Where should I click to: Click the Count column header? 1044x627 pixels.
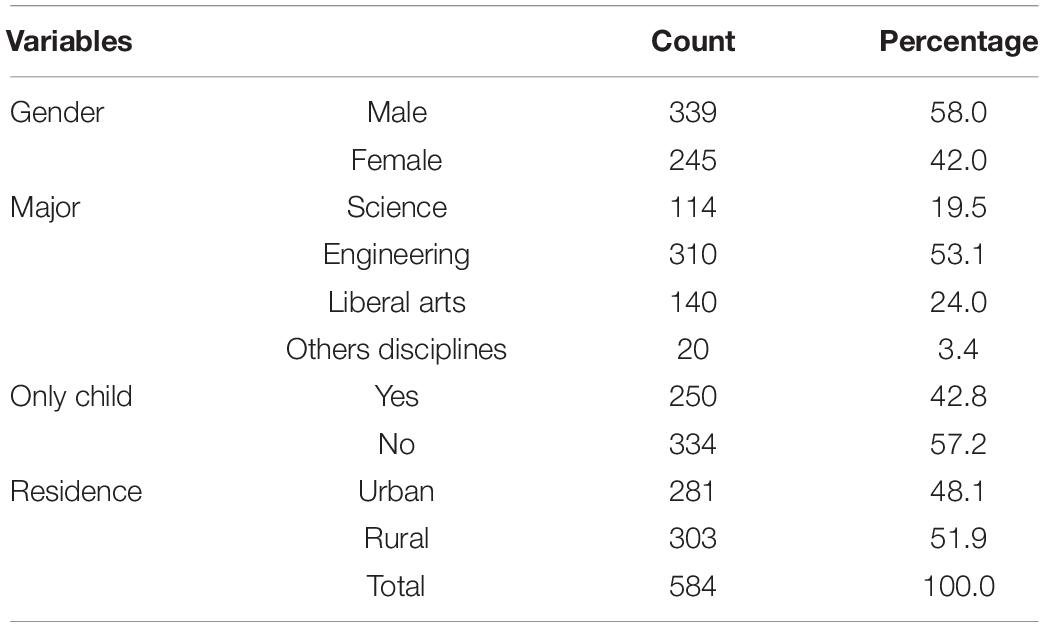click(x=692, y=41)
